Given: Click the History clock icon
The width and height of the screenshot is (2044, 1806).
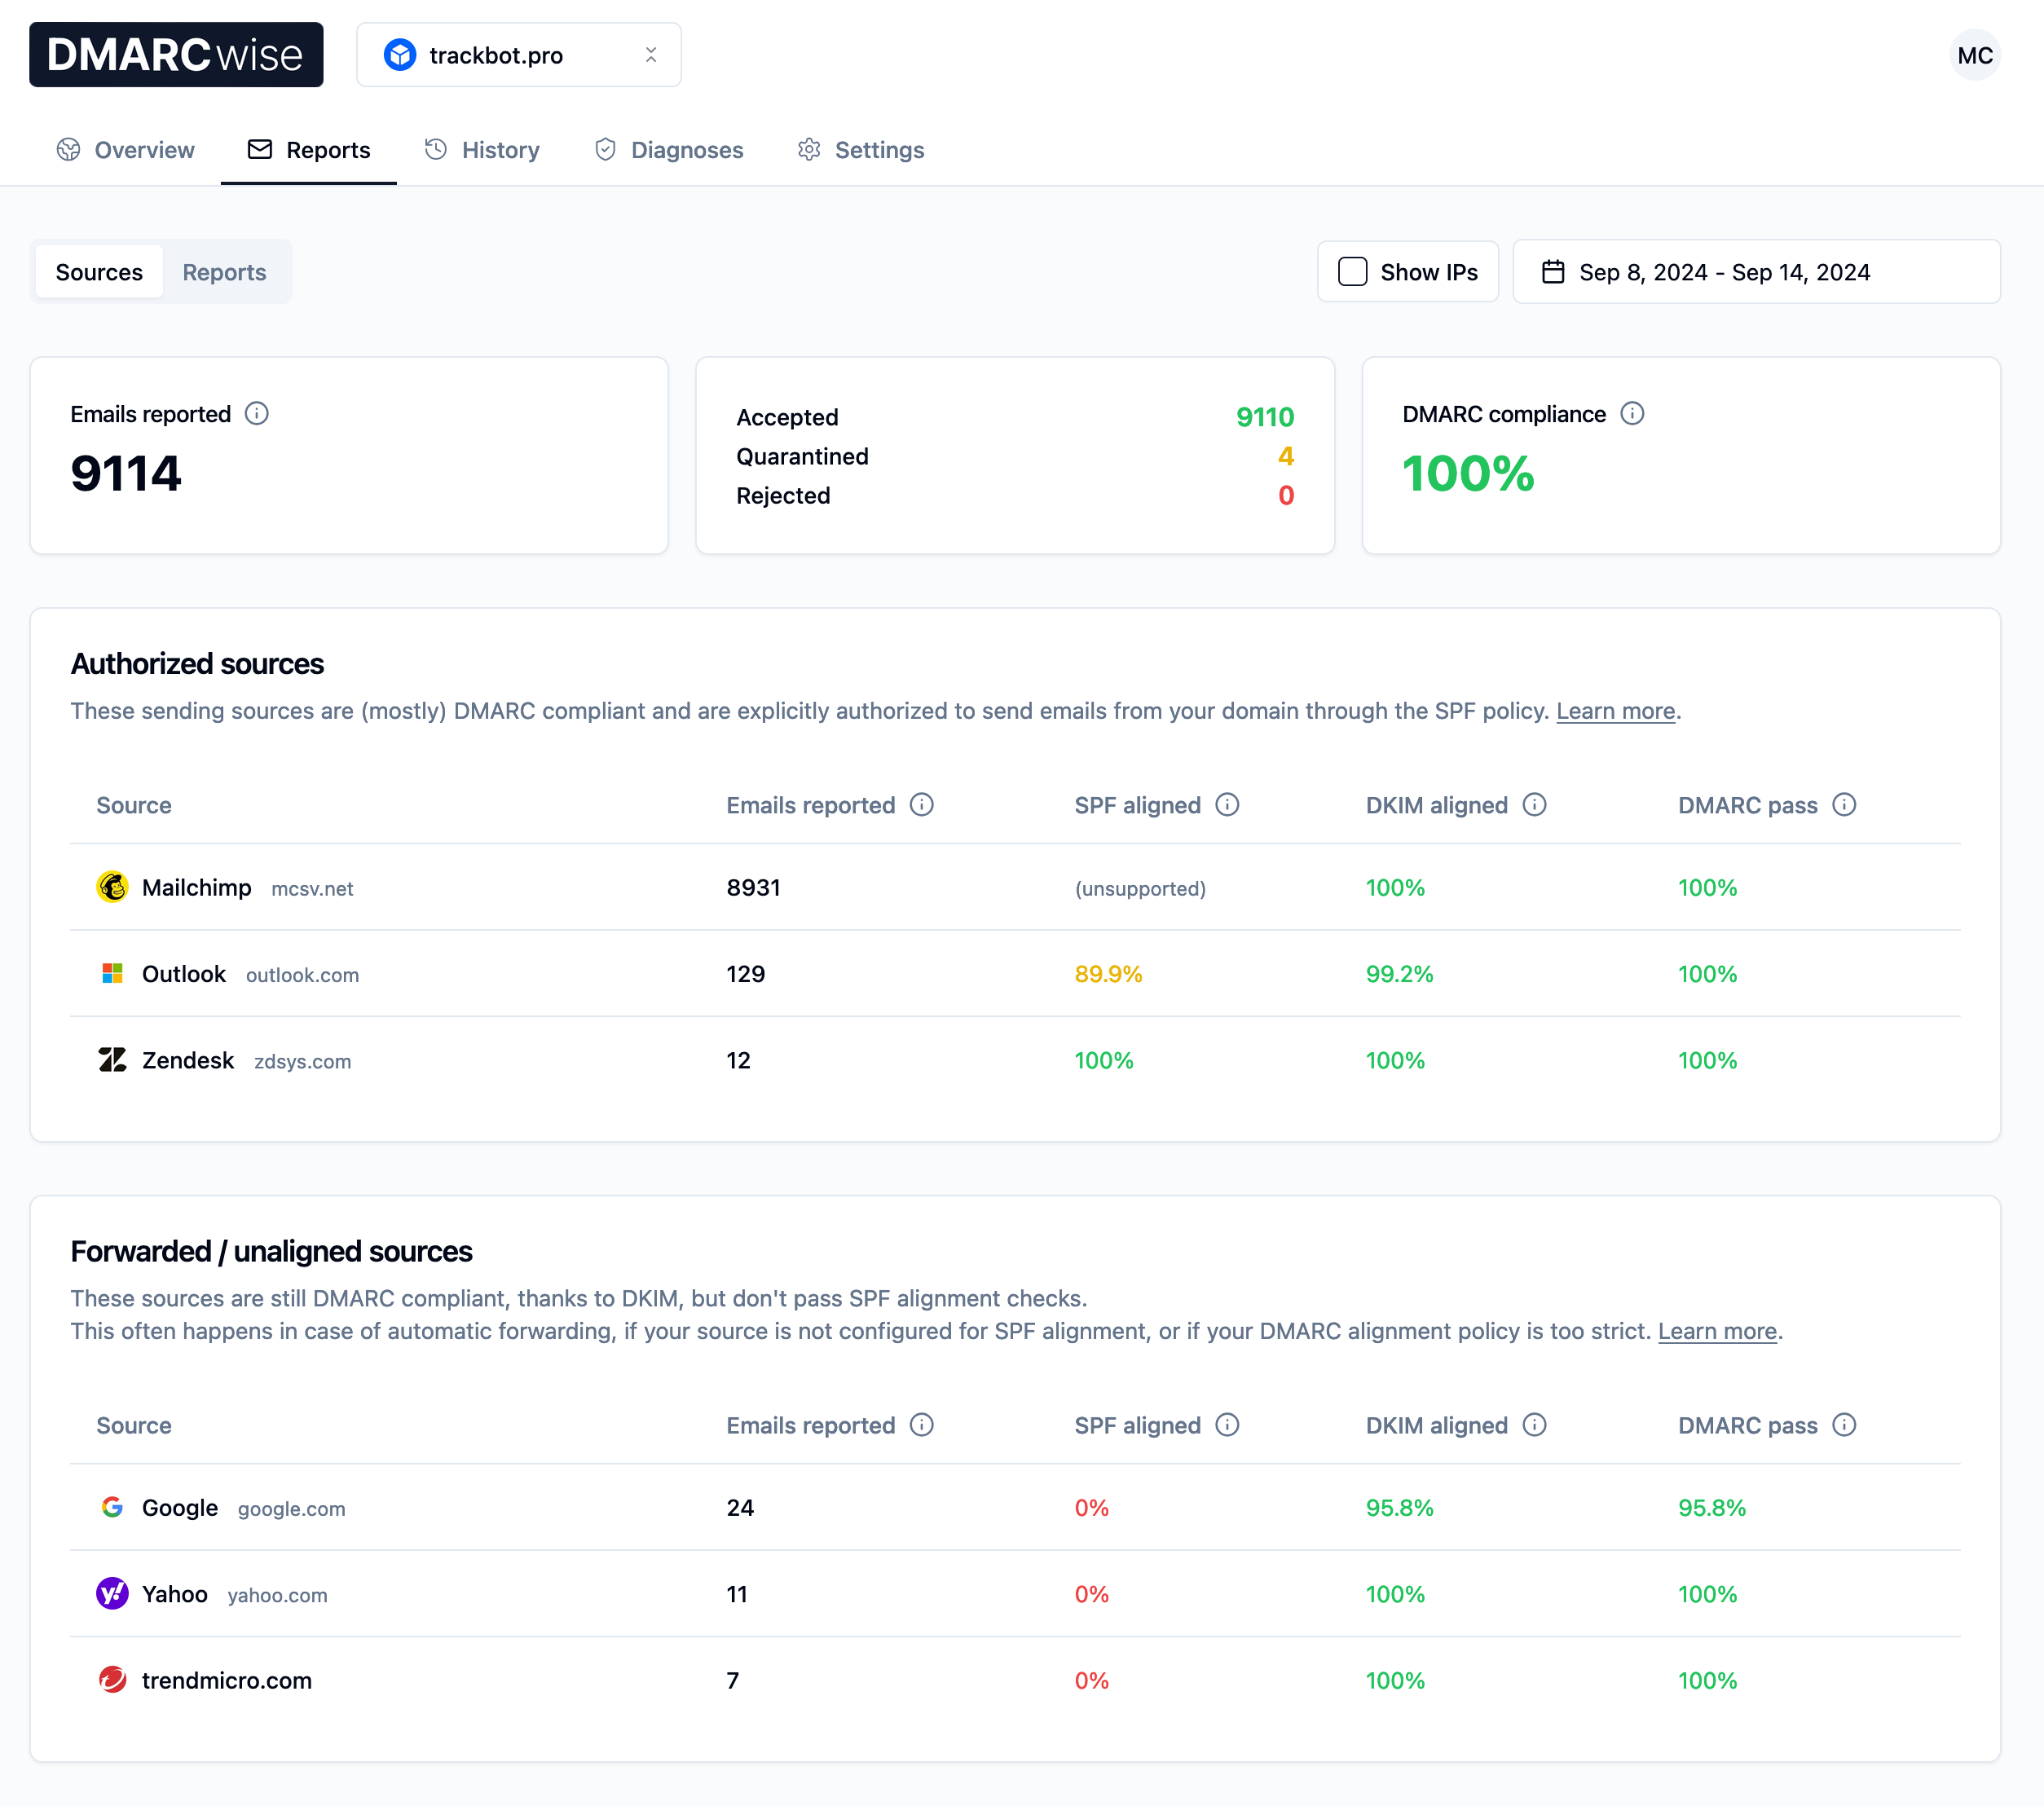Looking at the screenshot, I should click(x=439, y=150).
